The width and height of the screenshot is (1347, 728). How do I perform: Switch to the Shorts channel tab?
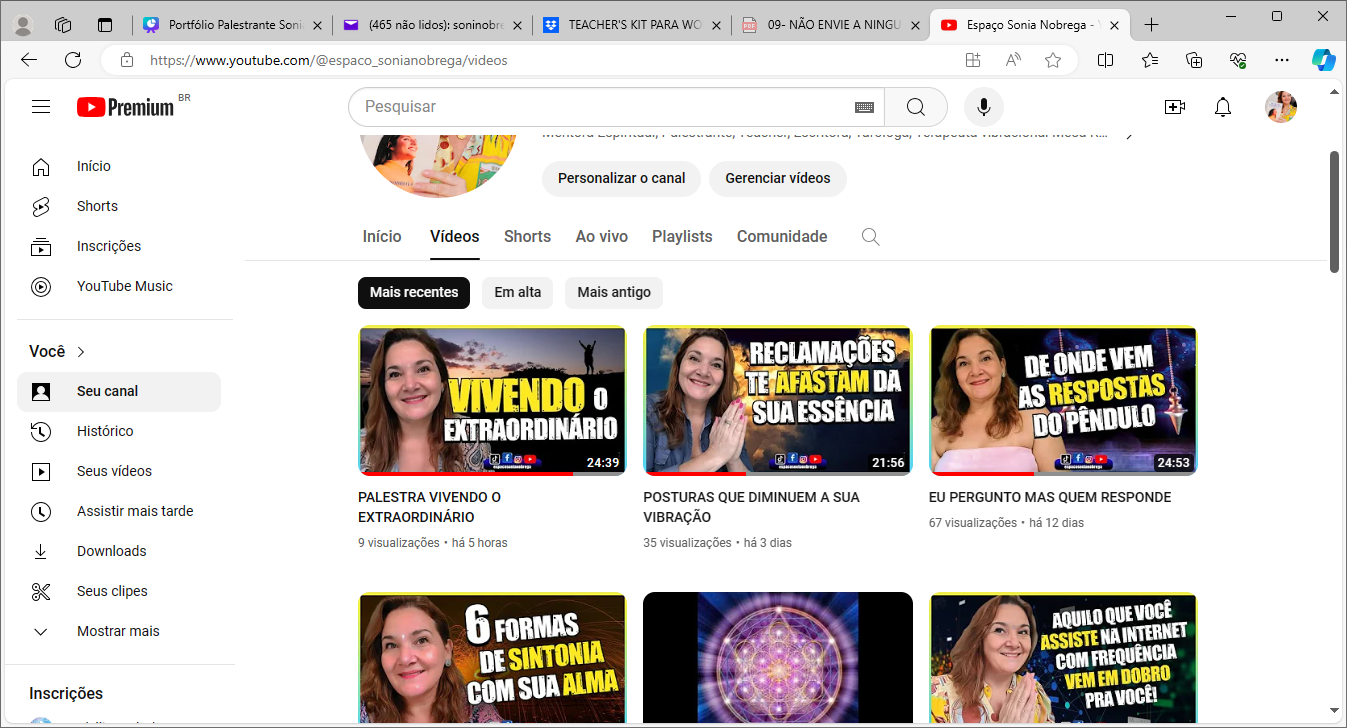point(527,237)
